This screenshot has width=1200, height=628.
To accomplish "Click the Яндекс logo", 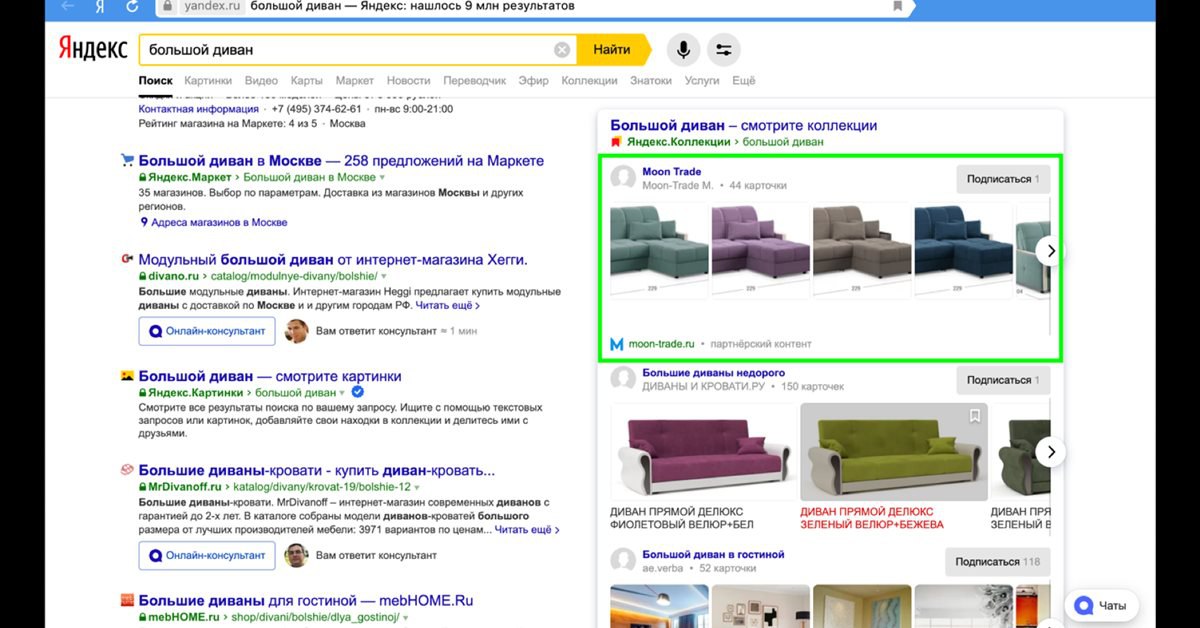I will click(x=92, y=49).
